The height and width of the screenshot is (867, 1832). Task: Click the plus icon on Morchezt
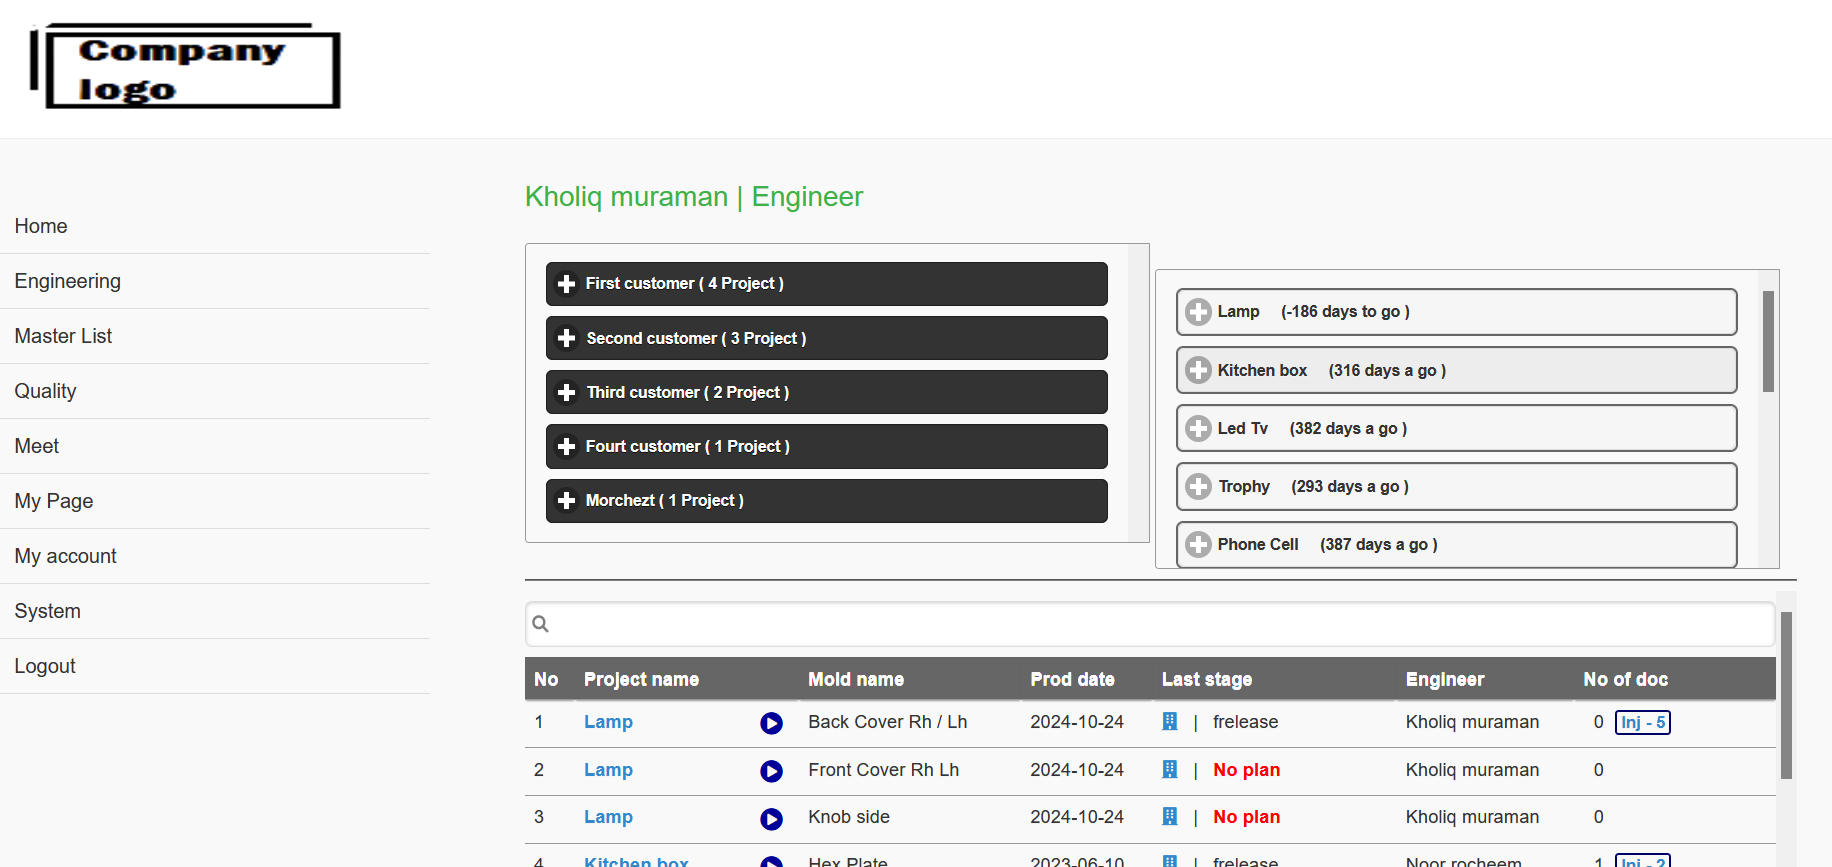[x=566, y=500]
